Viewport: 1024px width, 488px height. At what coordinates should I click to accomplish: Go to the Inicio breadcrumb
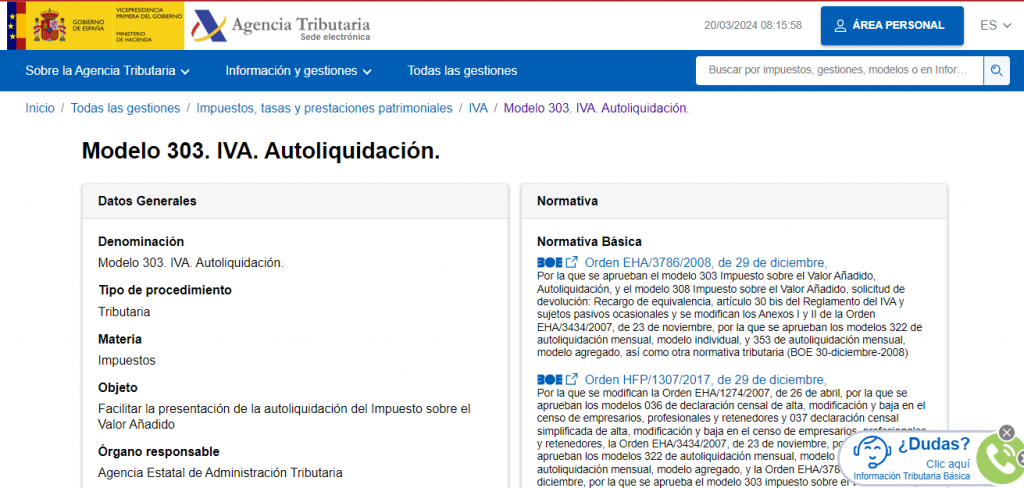pos(40,108)
